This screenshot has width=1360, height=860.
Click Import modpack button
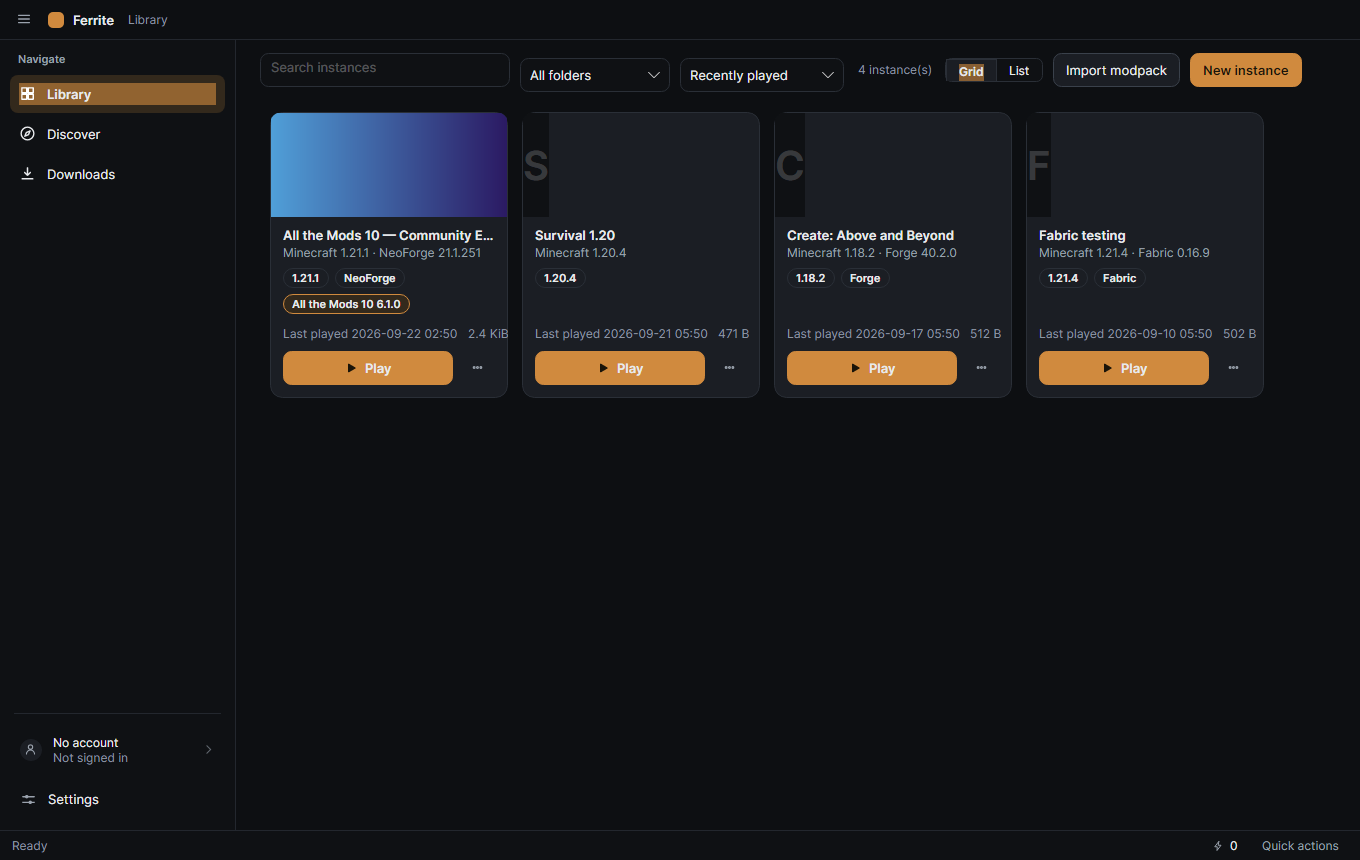click(1116, 70)
